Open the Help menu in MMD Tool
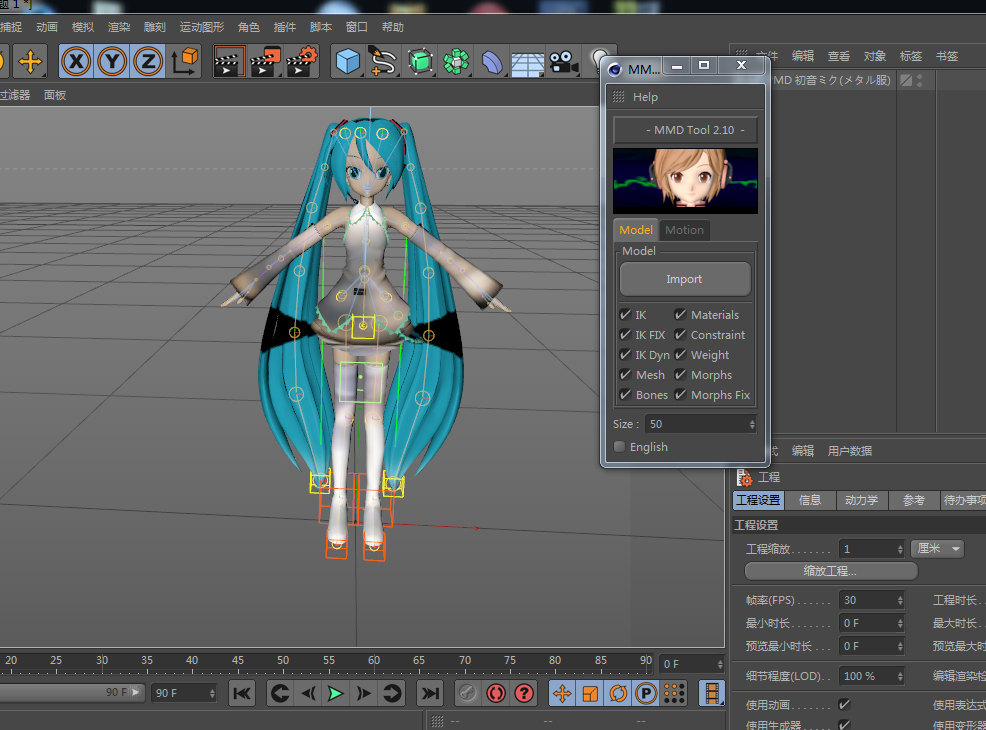This screenshot has height=730, width=986. [645, 97]
